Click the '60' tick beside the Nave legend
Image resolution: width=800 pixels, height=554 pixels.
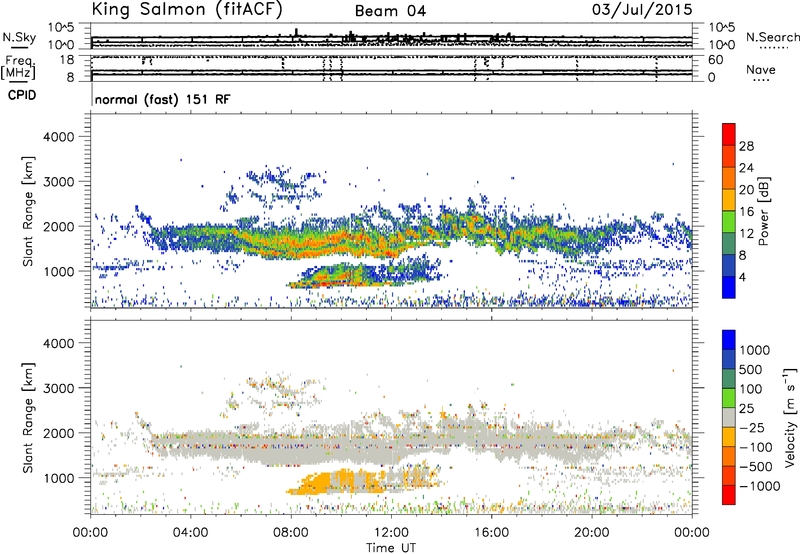(x=715, y=60)
